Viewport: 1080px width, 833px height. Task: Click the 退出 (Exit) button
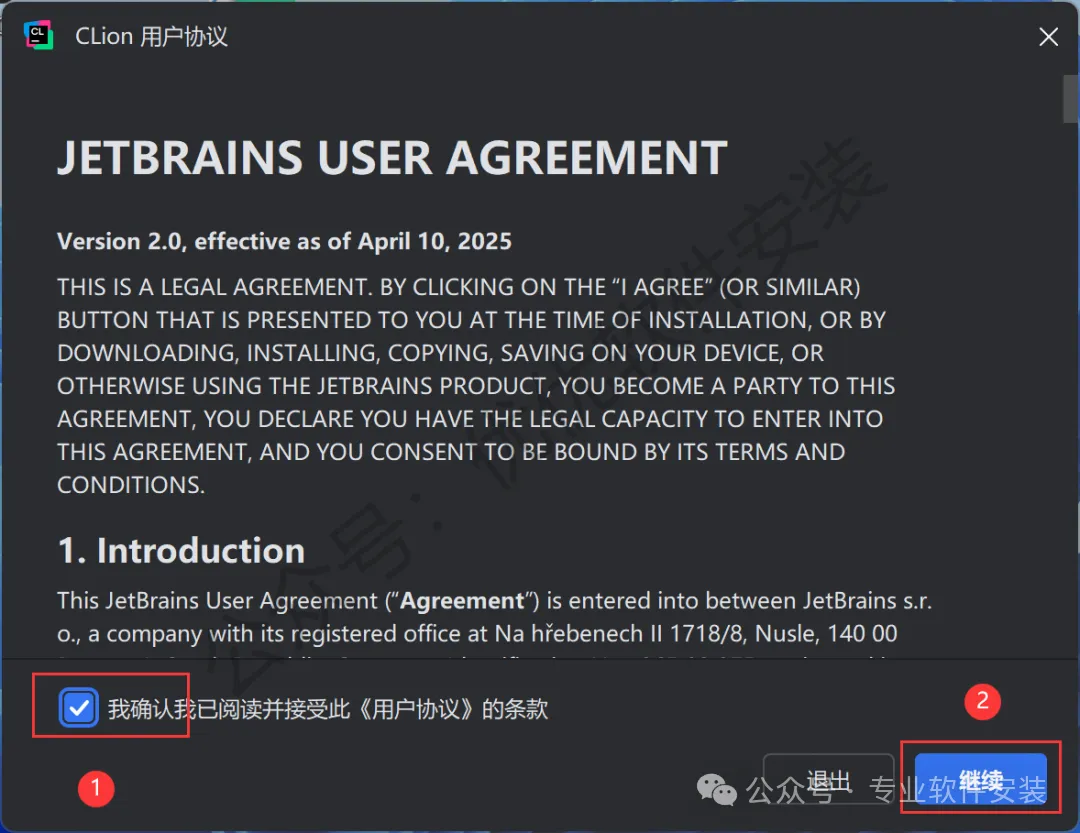click(829, 781)
